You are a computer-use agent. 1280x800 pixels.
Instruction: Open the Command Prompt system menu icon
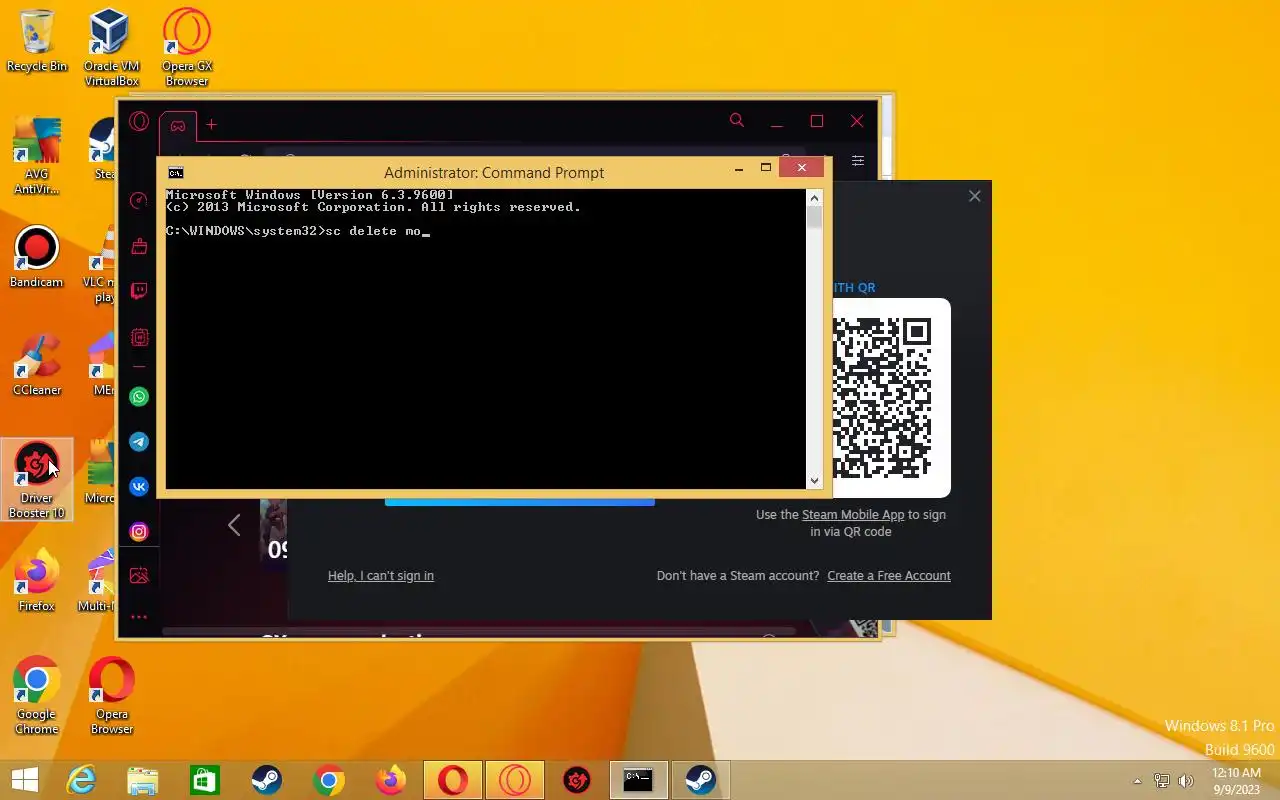click(x=176, y=173)
